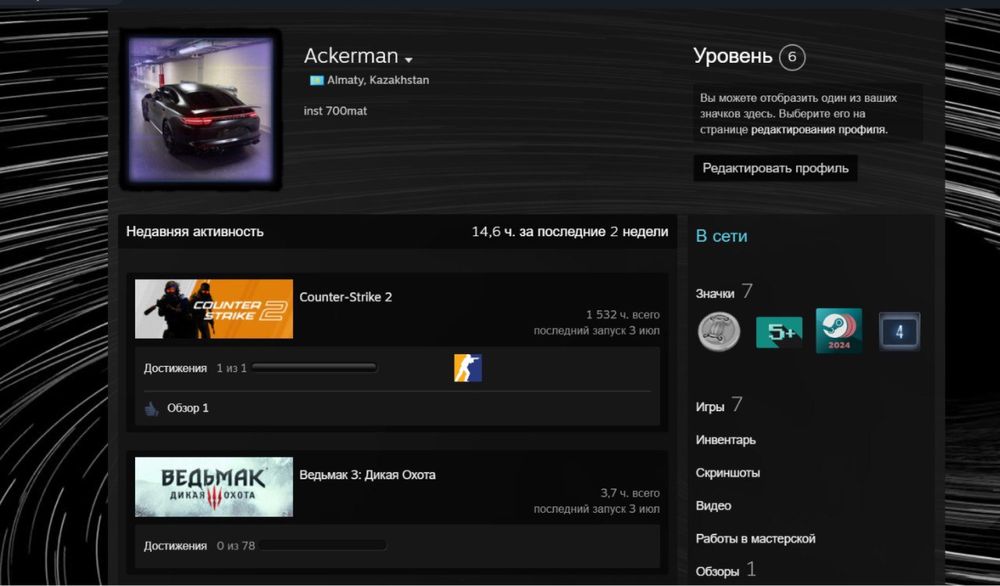This screenshot has width=1000, height=586.
Task: Click the Counter-Strike 2 achievements progress bar
Action: 314,368
